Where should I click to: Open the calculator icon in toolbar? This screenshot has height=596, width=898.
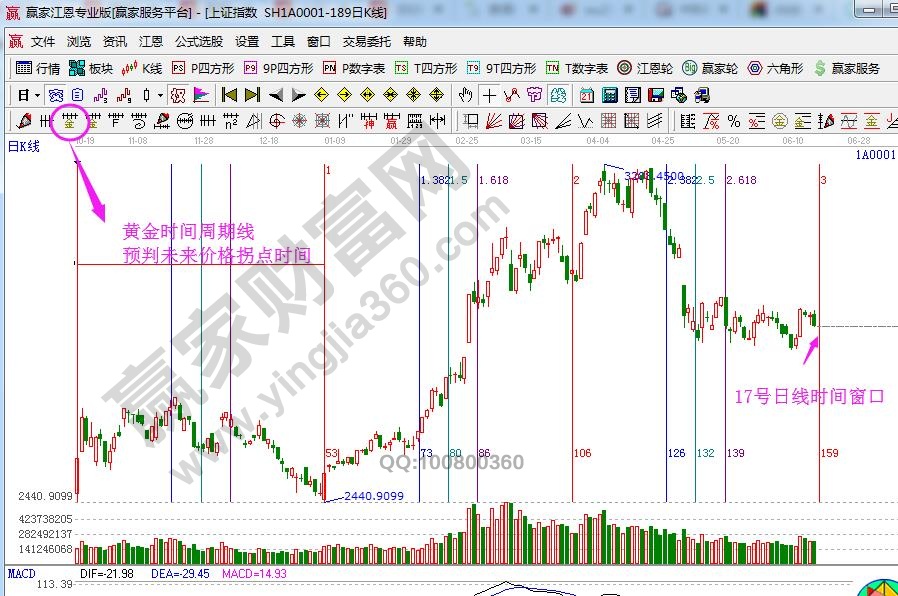[609, 95]
